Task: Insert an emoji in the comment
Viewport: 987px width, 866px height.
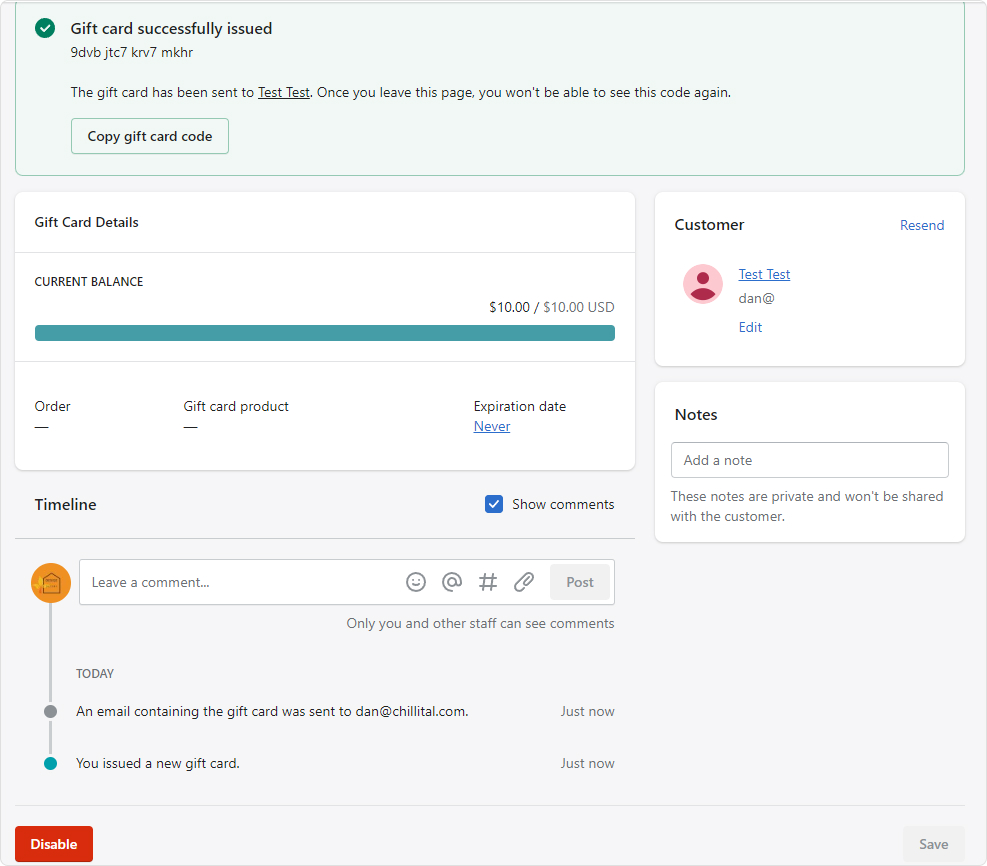Action: [415, 582]
